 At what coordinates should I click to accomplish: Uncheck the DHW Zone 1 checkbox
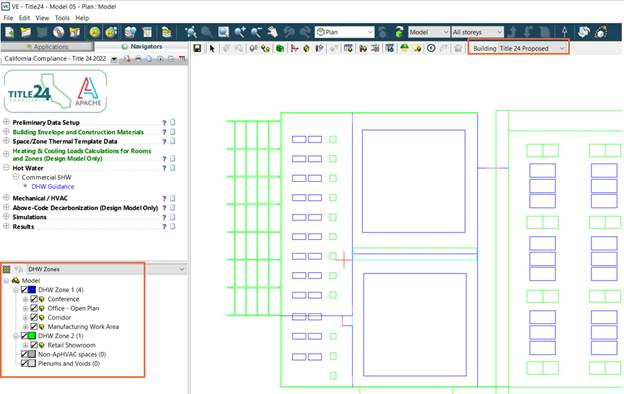[x=24, y=290]
